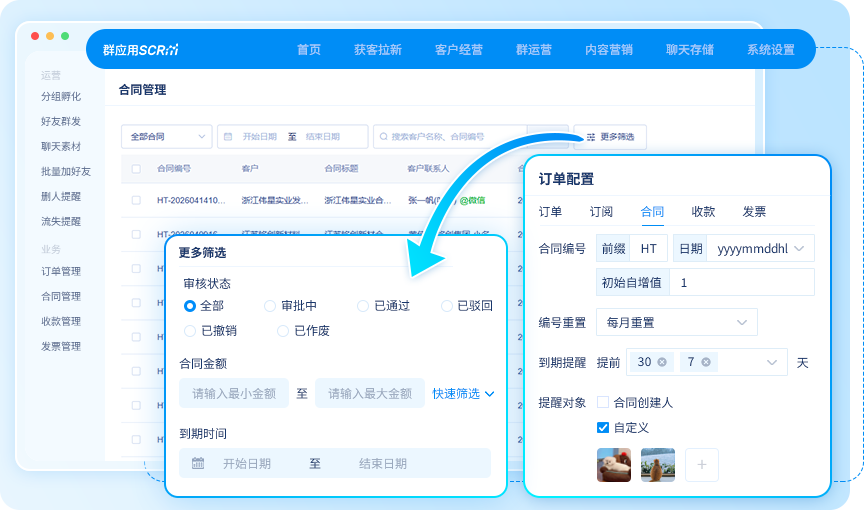Uncheck the 自定义 checkbox
864x510 pixels.
tap(603, 427)
